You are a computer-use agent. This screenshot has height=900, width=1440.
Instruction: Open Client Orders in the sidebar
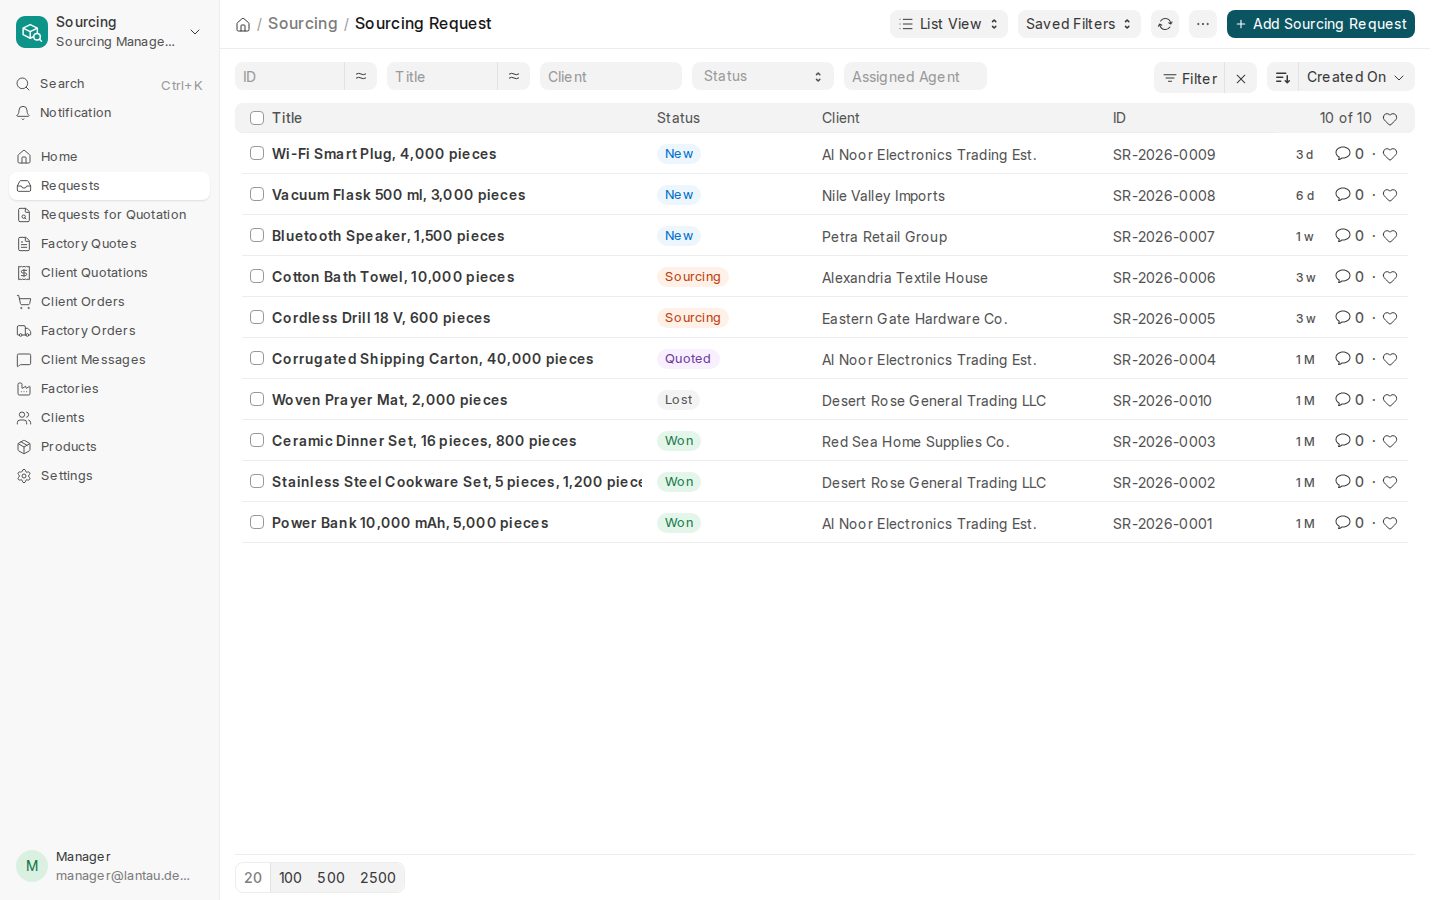109,302
